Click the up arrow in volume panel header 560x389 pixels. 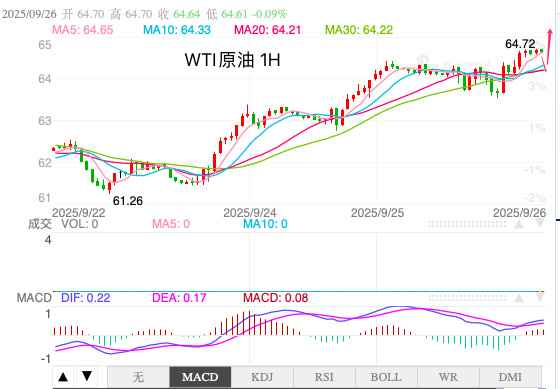pyautogui.click(x=519, y=224)
